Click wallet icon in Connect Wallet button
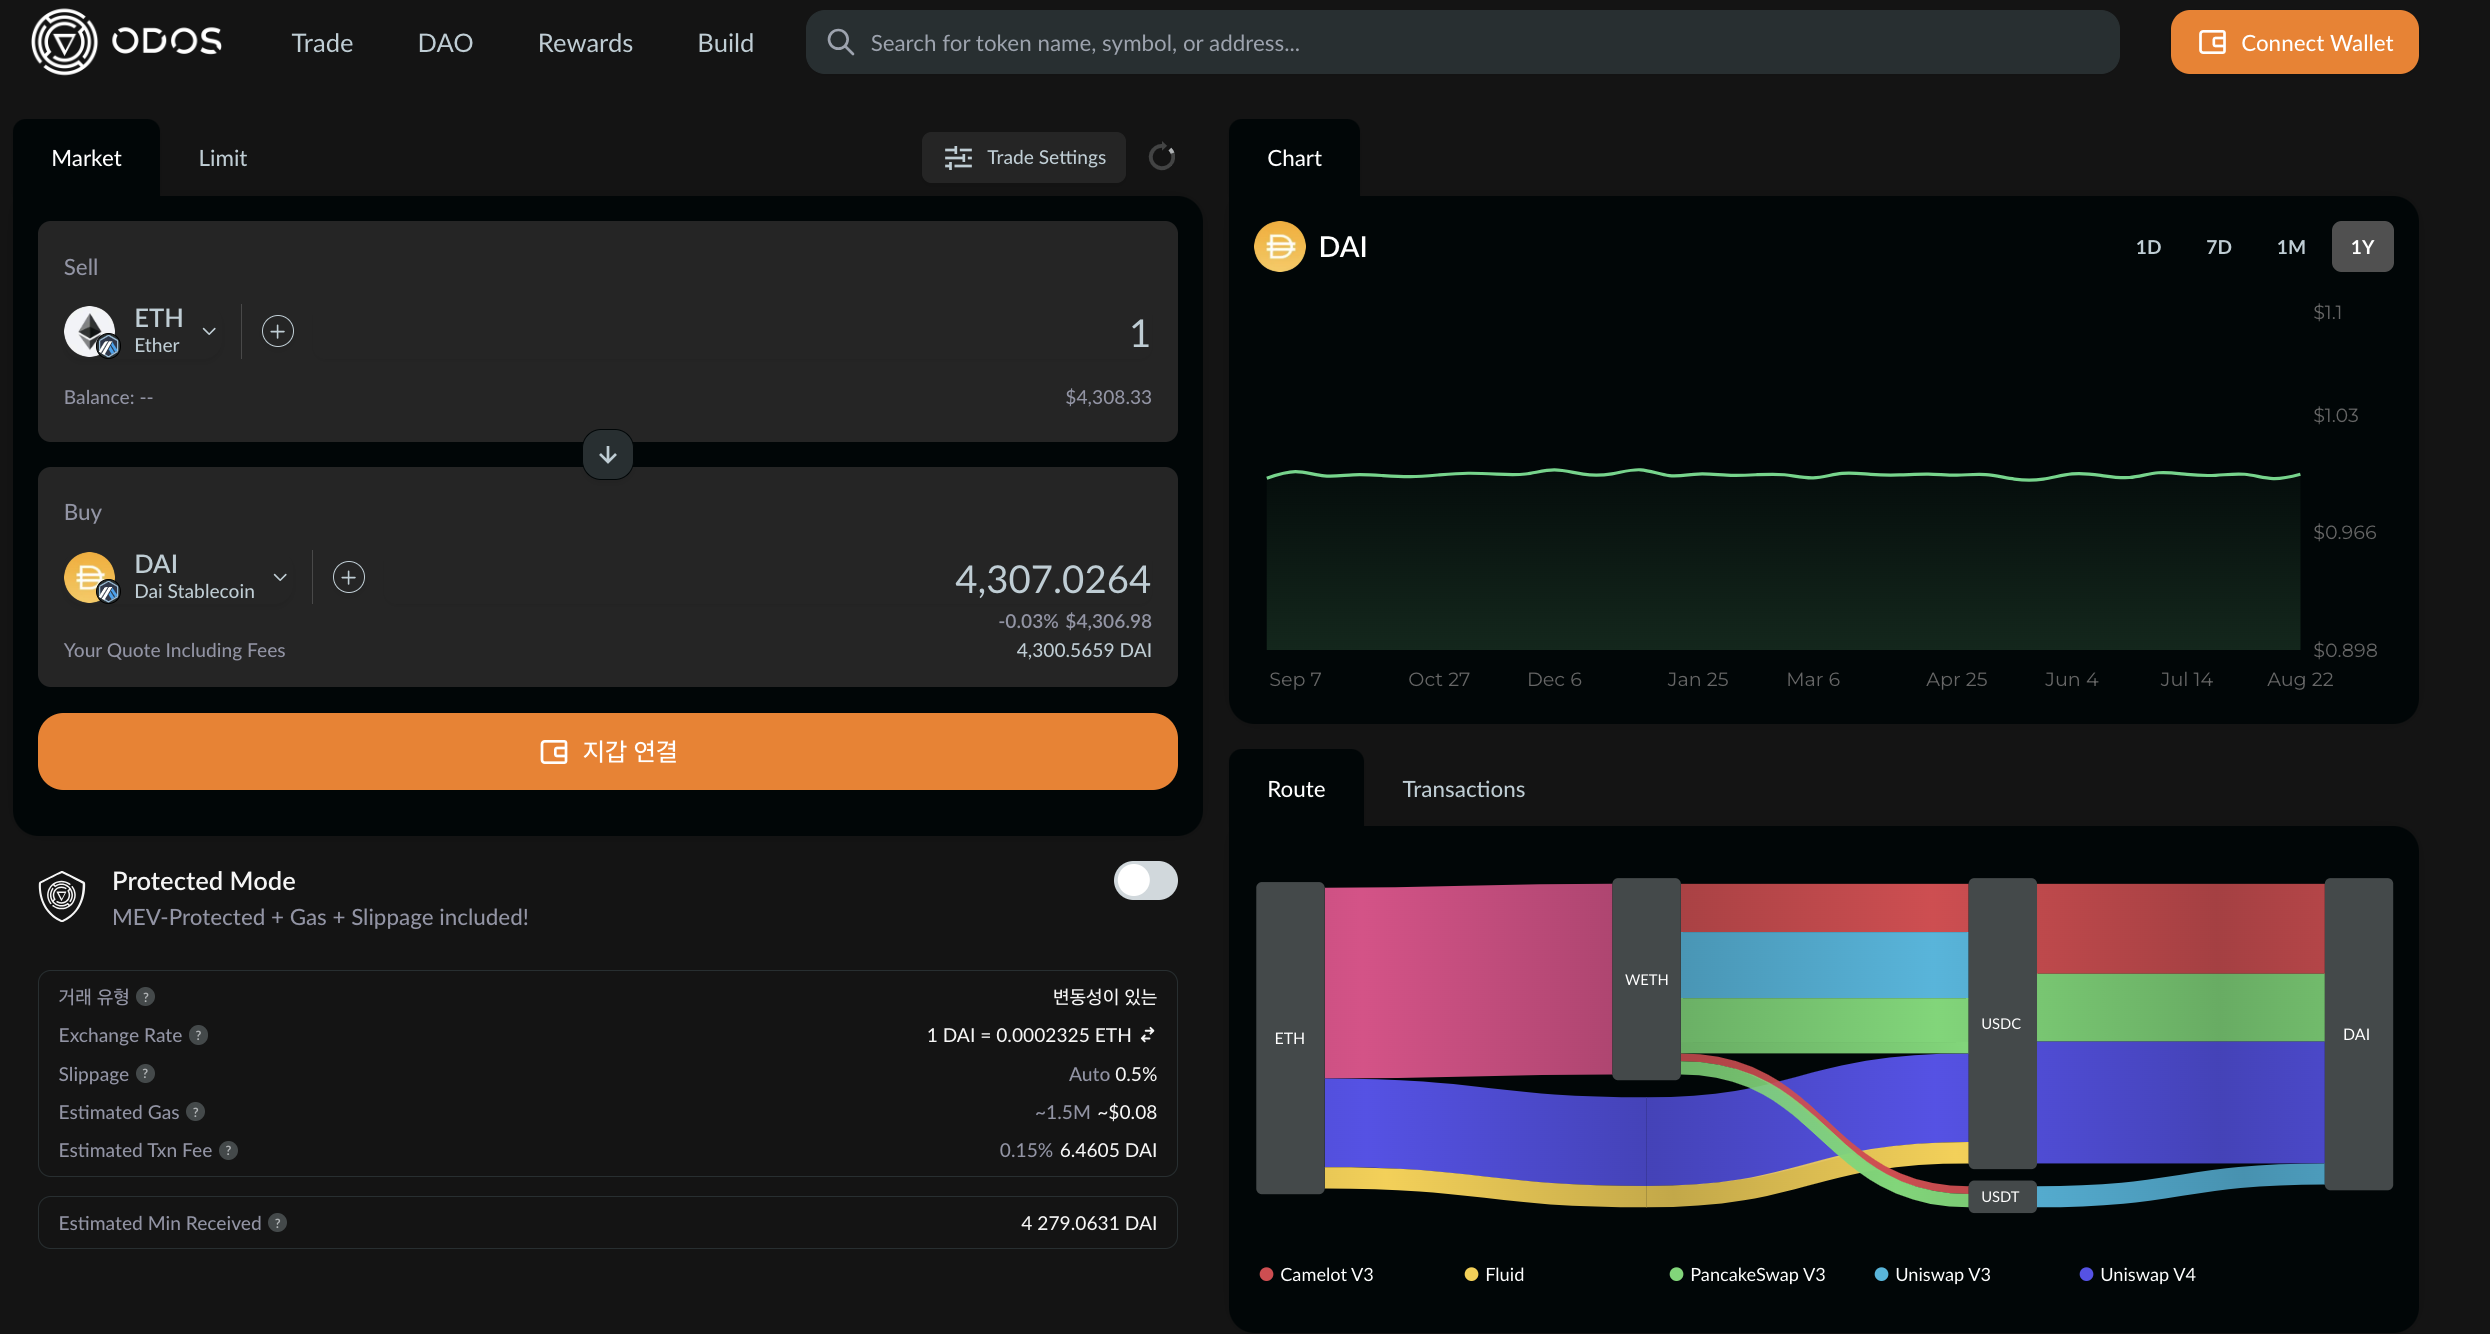2490x1334 pixels. (2211, 42)
